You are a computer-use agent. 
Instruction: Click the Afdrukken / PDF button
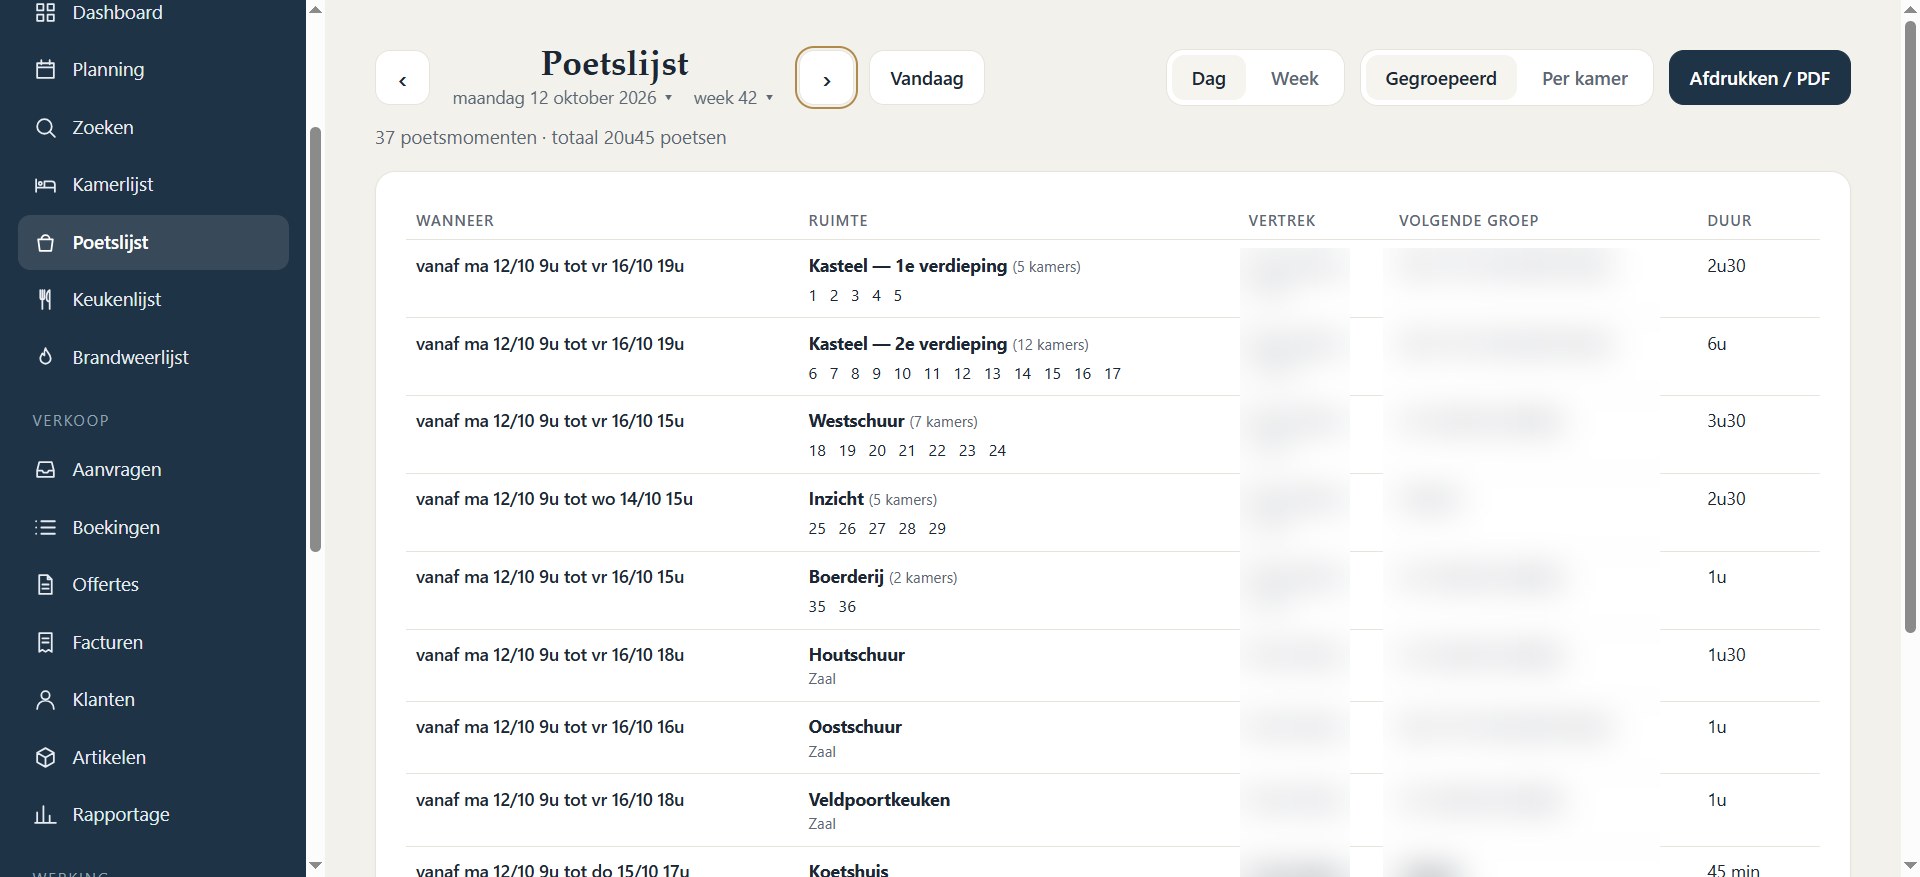pyautogui.click(x=1759, y=78)
